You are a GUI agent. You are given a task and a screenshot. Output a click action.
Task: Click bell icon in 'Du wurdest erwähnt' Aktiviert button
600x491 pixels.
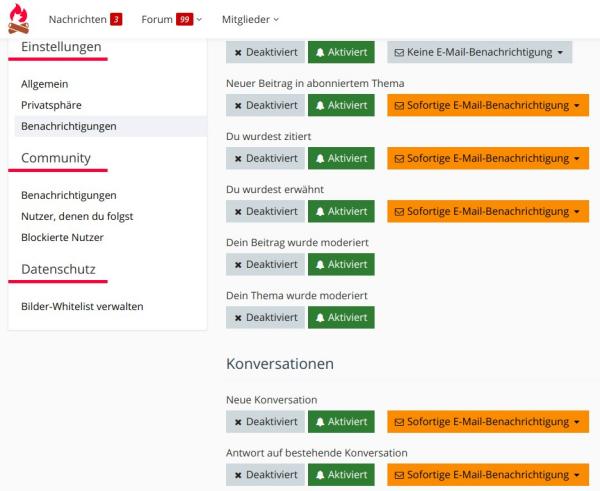tap(319, 211)
